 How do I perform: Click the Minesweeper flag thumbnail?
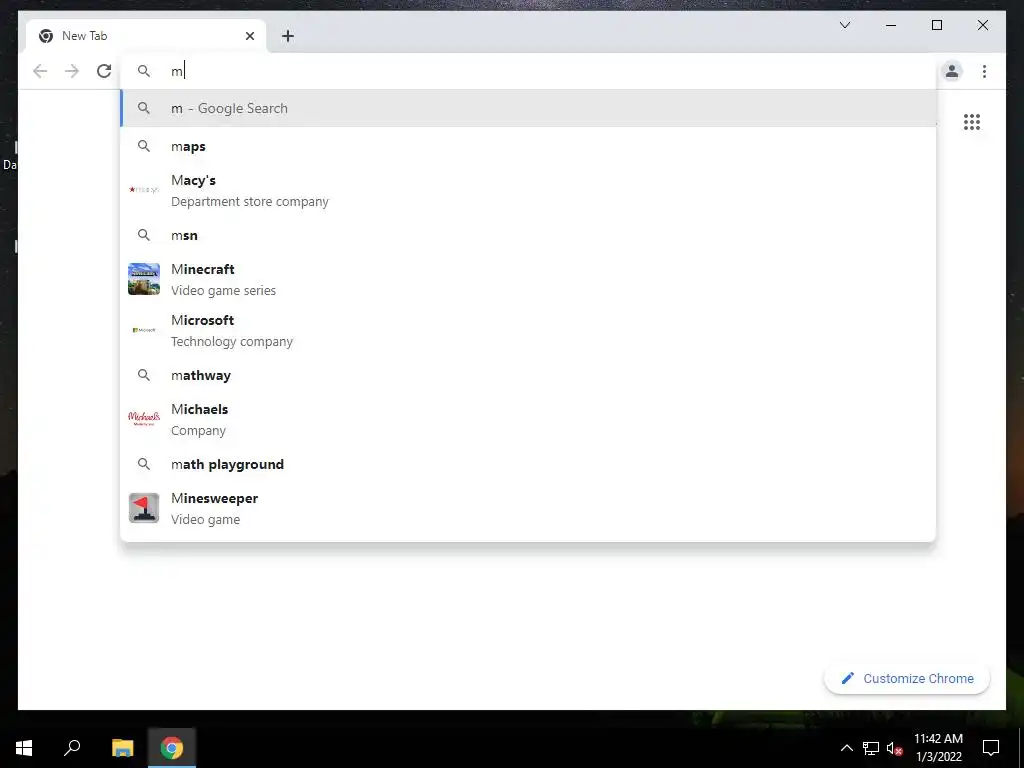coord(144,508)
